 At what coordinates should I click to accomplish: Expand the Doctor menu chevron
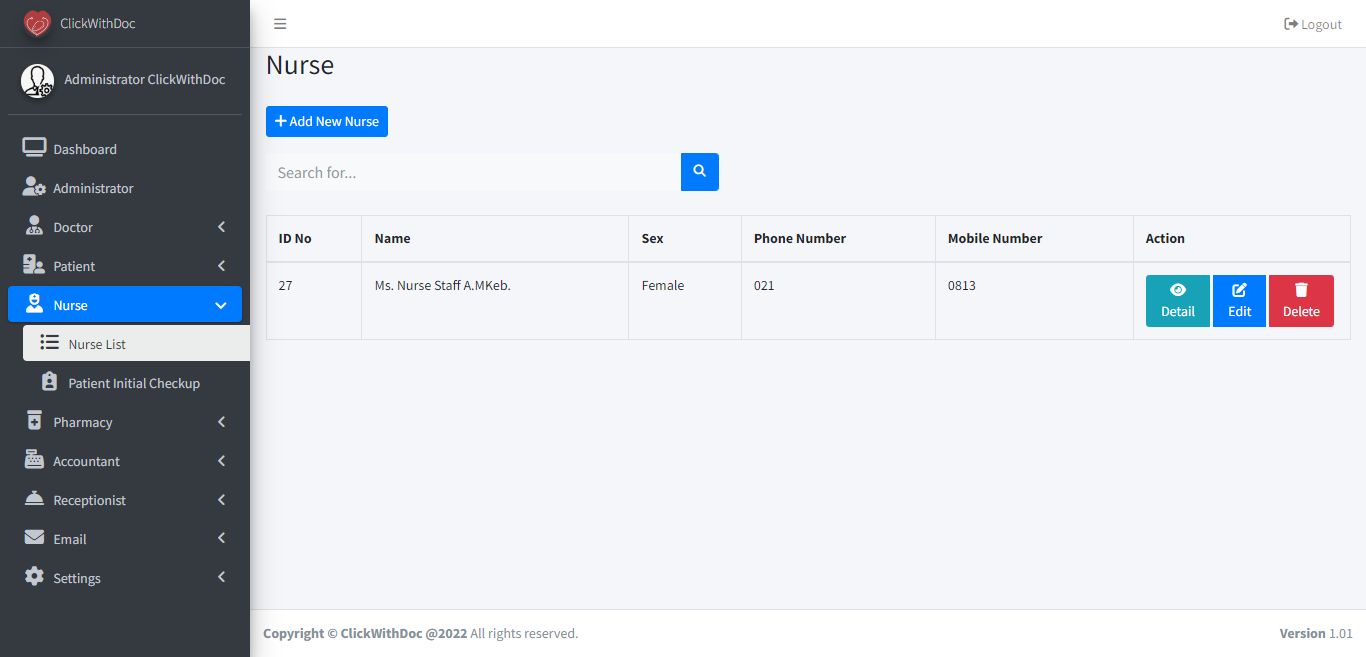pyautogui.click(x=221, y=227)
